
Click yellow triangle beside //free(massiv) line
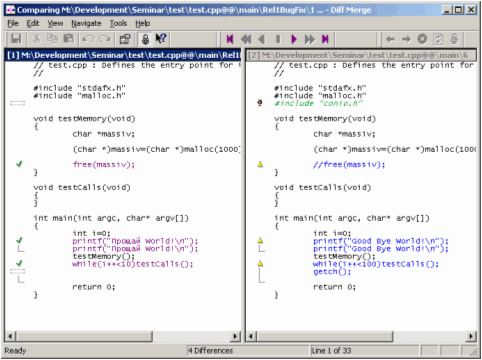[x=260, y=164]
